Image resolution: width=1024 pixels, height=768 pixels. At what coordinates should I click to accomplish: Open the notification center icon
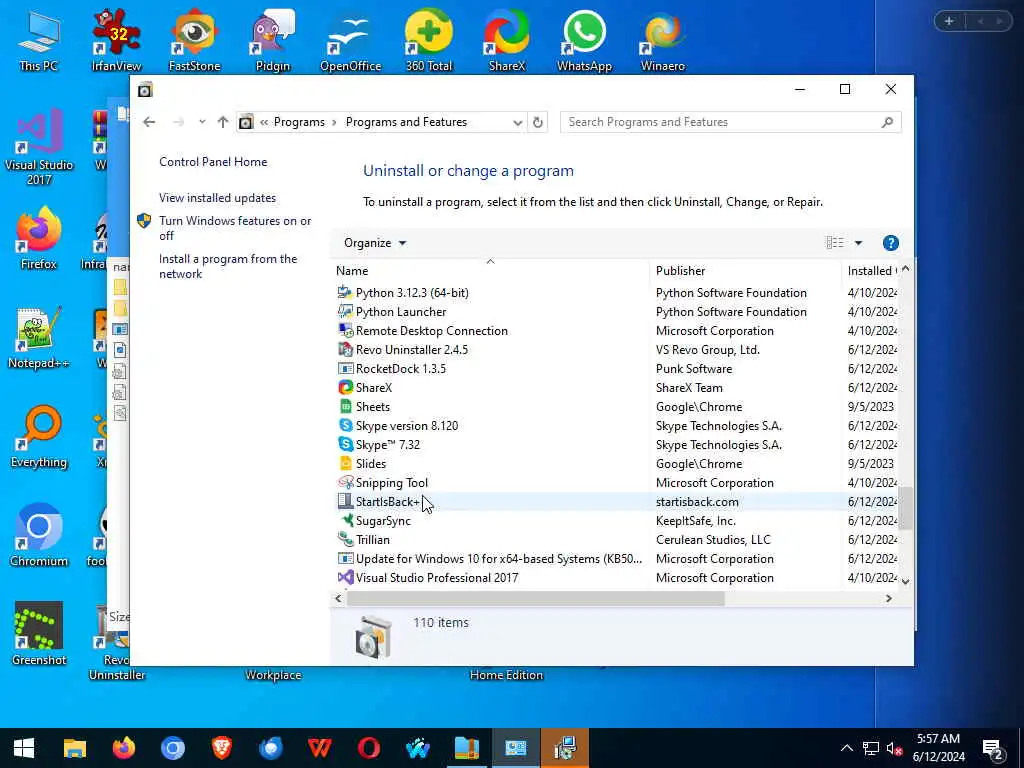click(993, 748)
